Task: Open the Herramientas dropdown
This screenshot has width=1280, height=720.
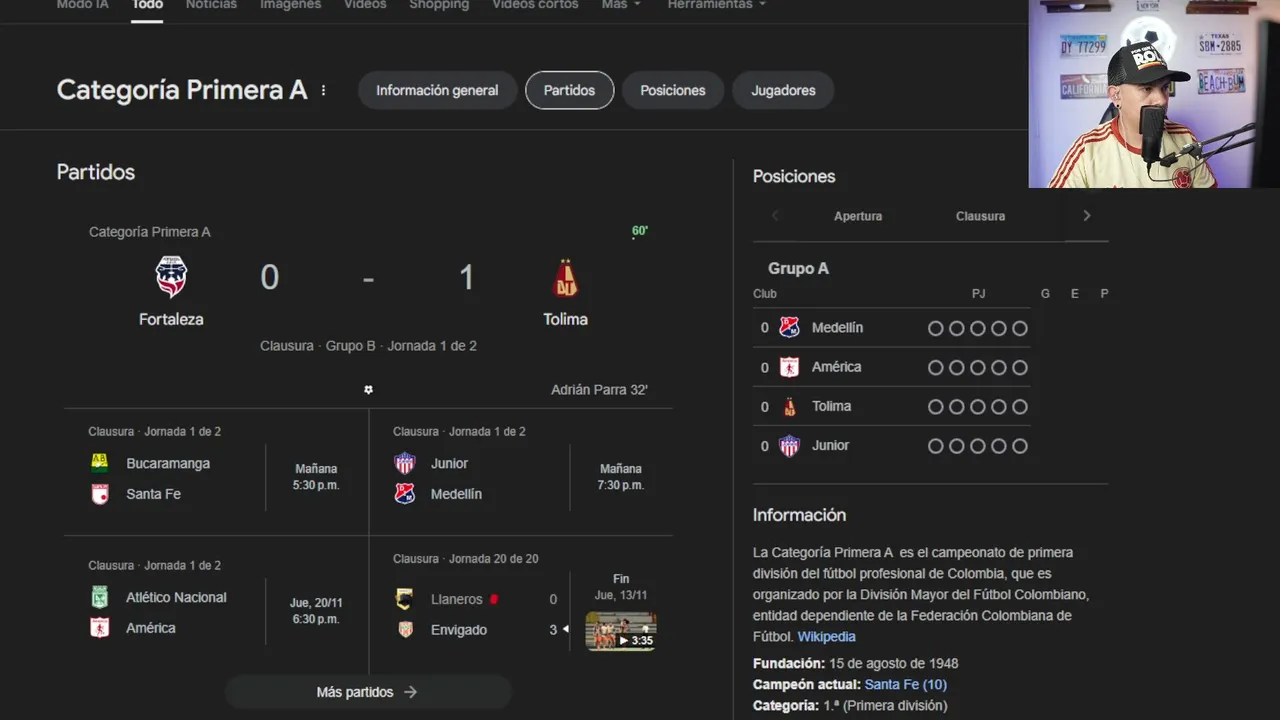Action: (716, 5)
